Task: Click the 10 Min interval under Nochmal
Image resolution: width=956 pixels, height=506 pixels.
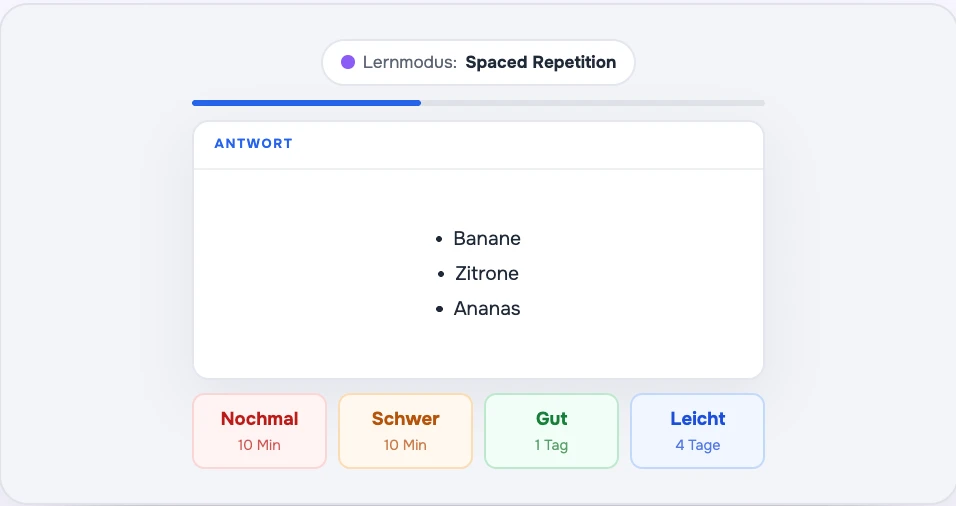Action: [259, 445]
